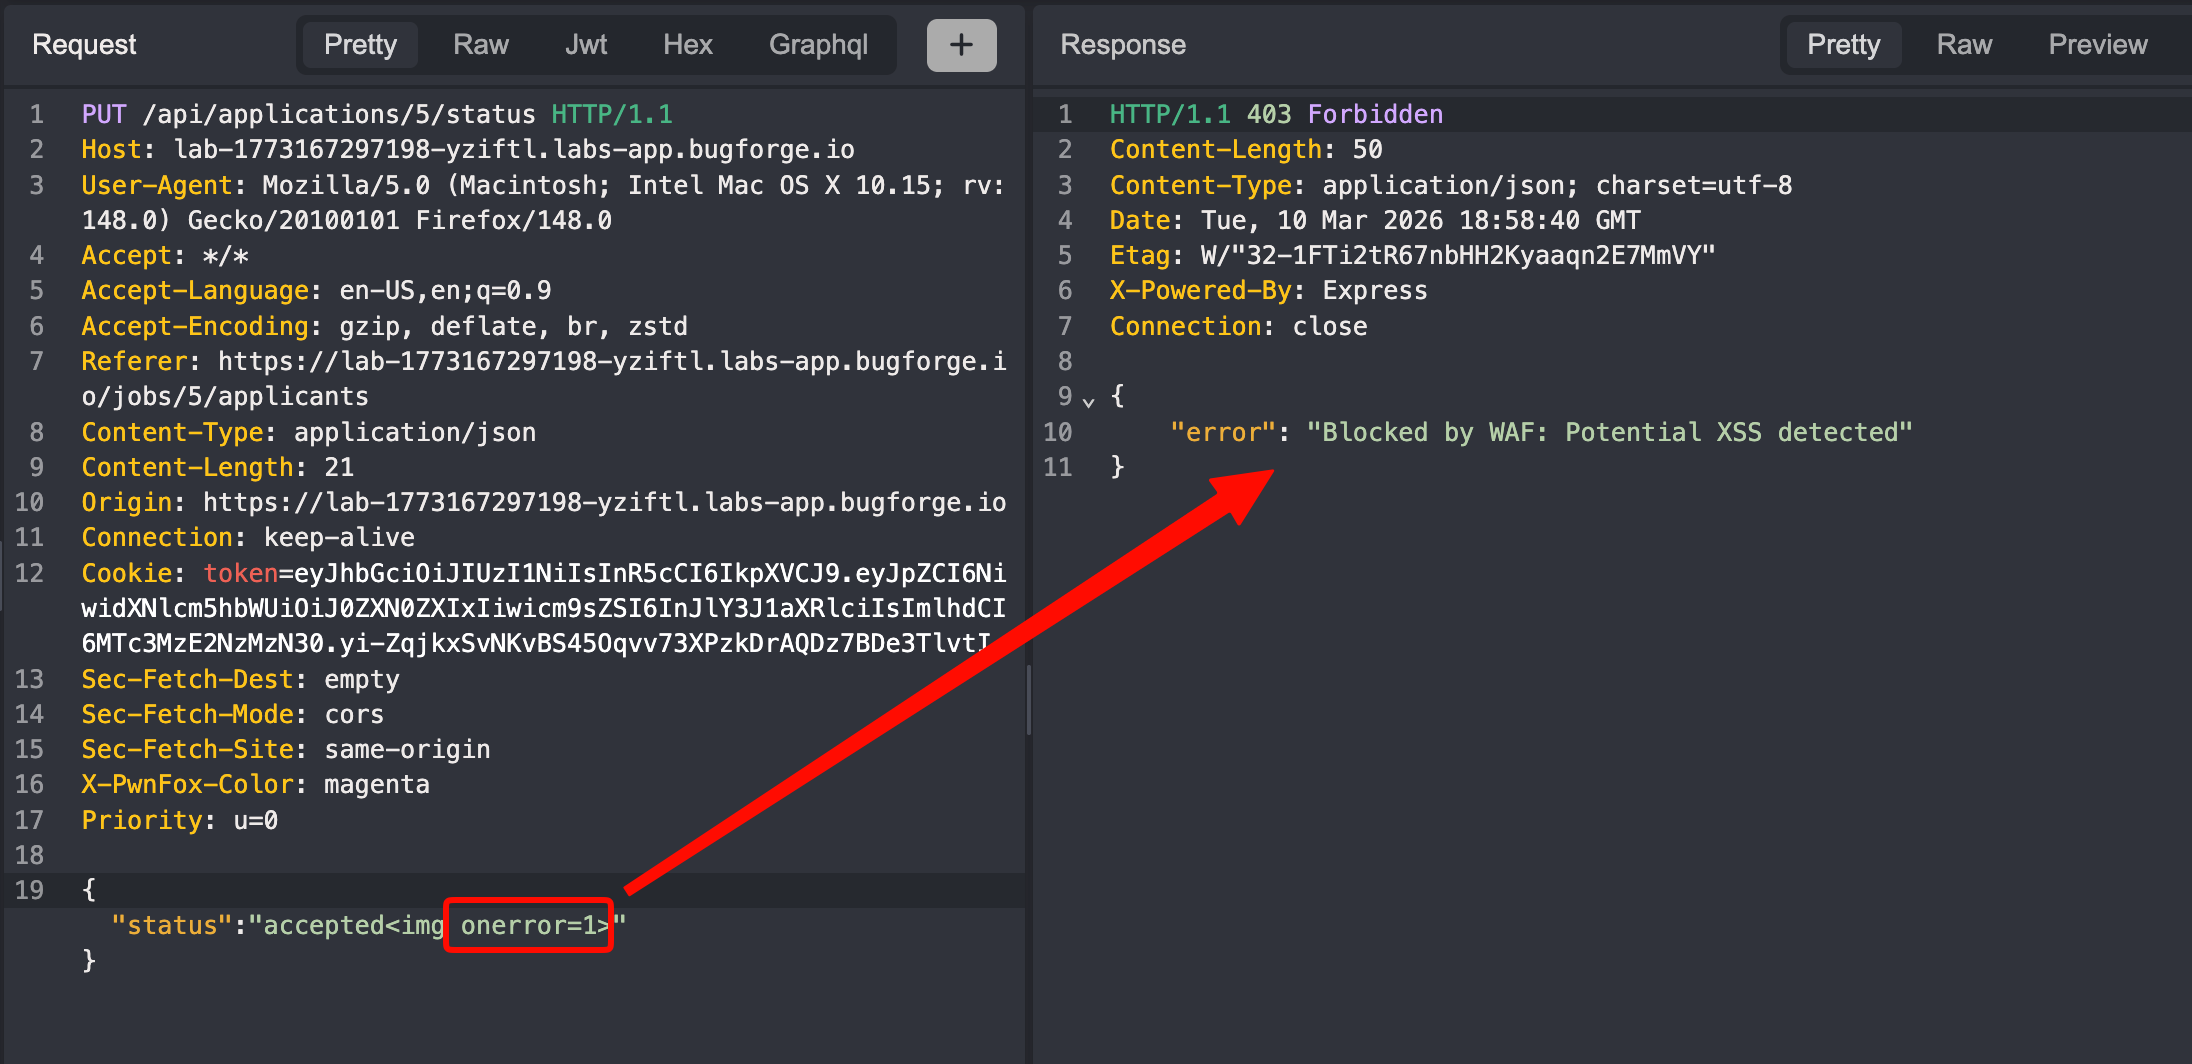Collapse the response JSON body fold arrow
This screenshot has width=2192, height=1064.
[x=1089, y=400]
